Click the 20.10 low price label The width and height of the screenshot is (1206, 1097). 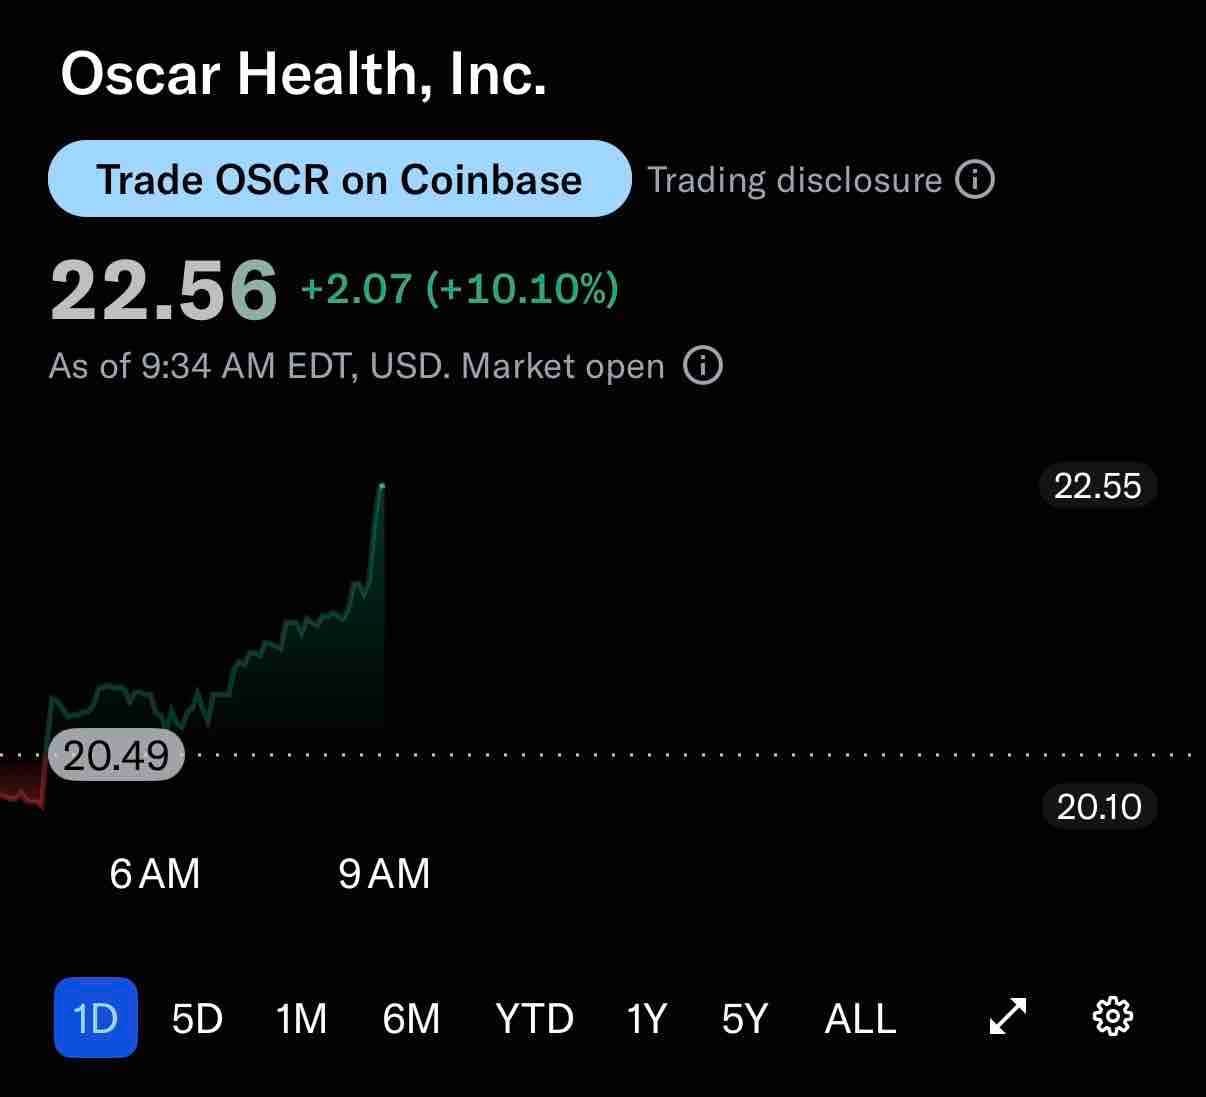click(x=1098, y=806)
